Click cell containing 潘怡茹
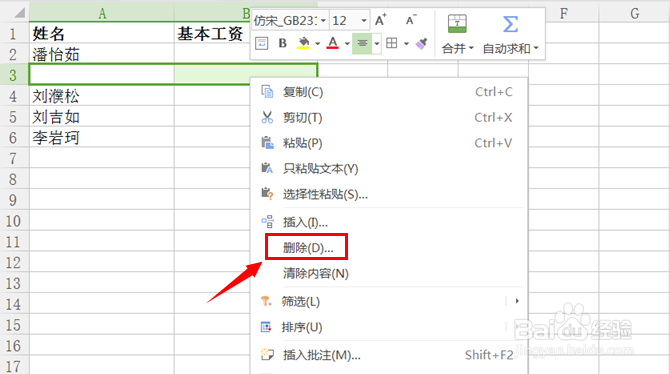The image size is (670, 374). point(102,54)
